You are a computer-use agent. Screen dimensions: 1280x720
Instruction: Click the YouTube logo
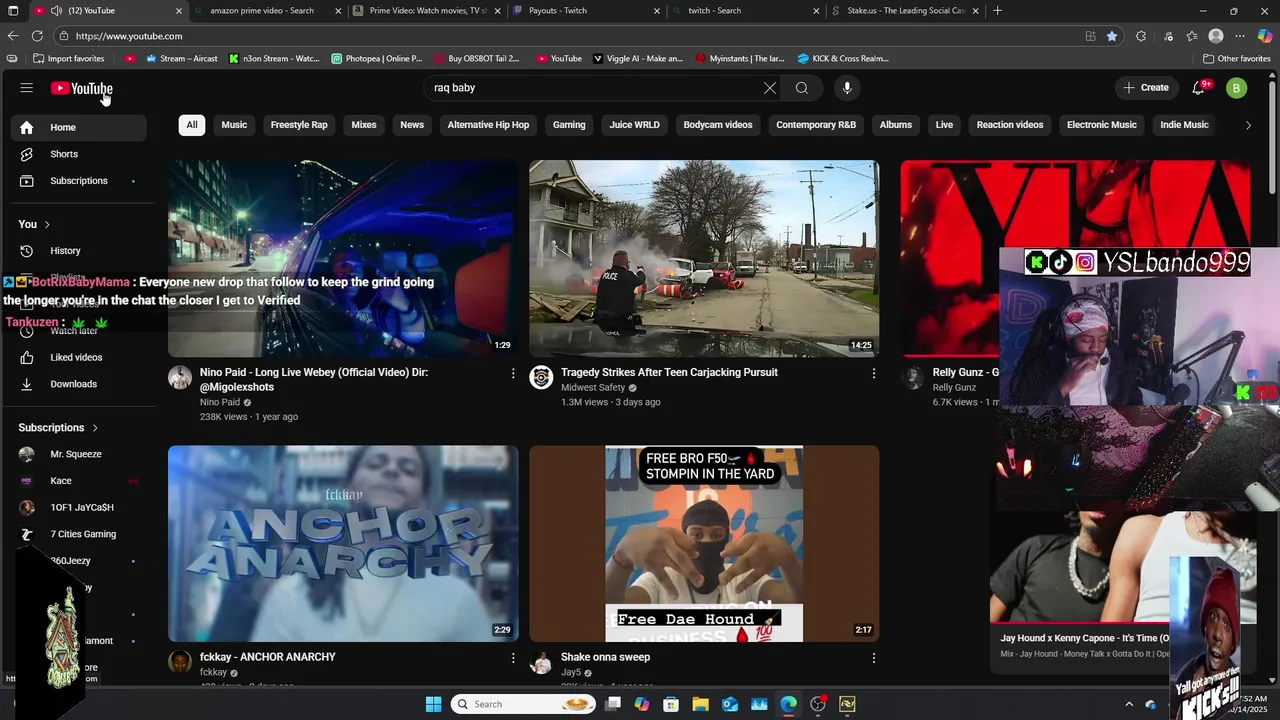coord(82,88)
